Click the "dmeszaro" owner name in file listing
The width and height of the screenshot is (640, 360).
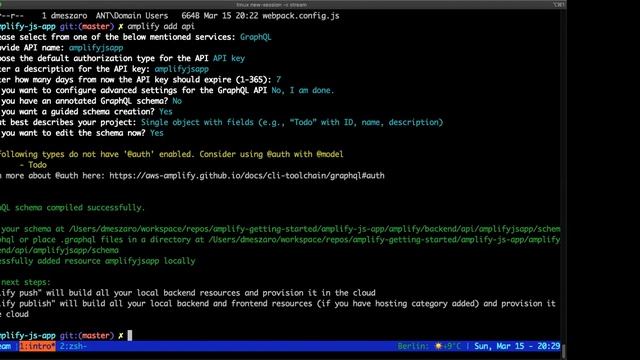pos(69,16)
